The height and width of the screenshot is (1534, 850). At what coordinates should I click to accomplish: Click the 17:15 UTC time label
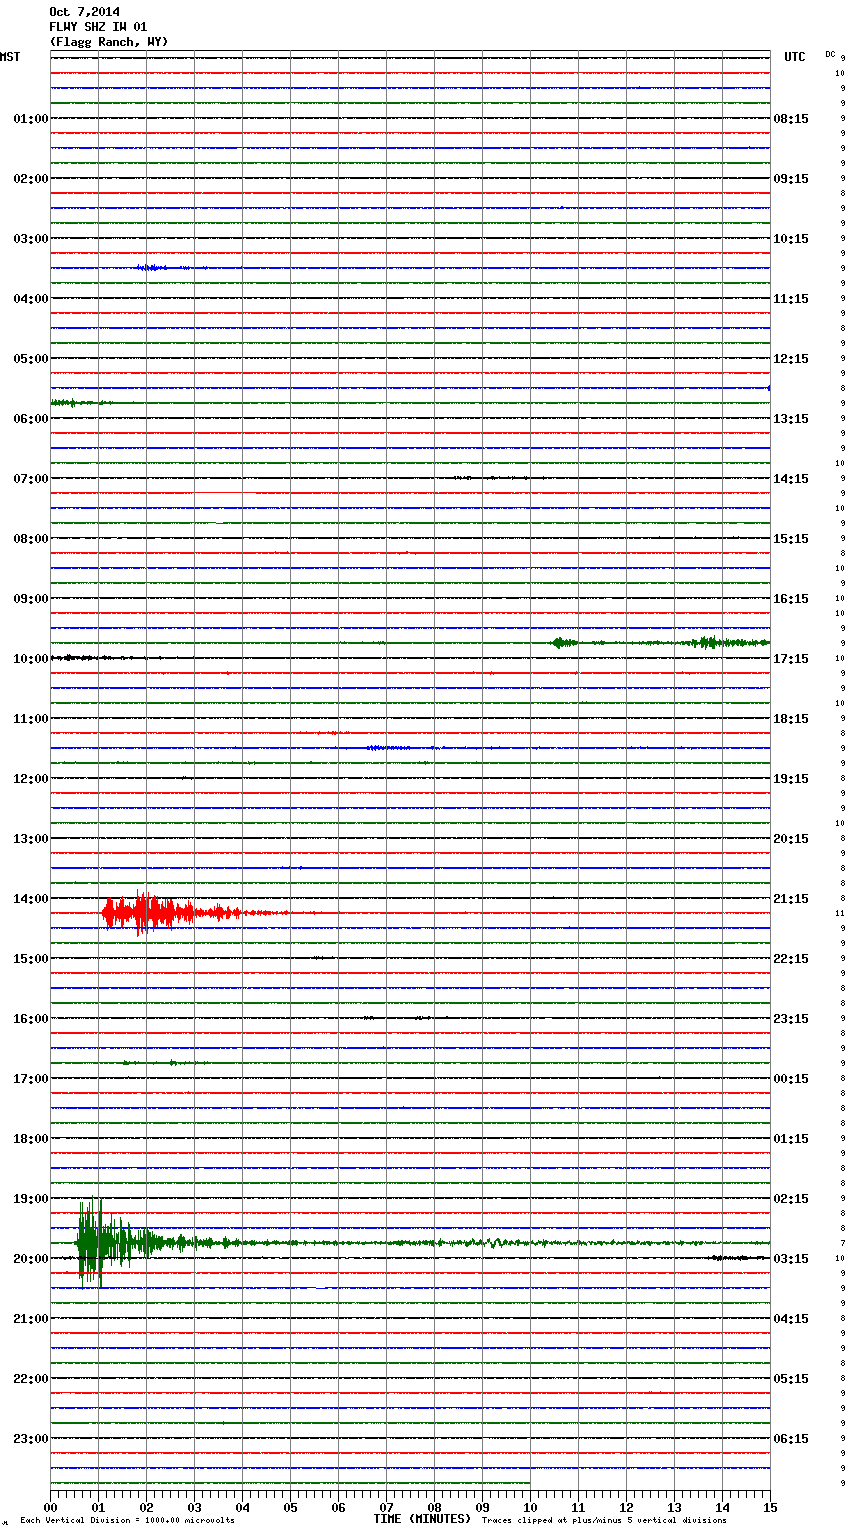pos(791,658)
